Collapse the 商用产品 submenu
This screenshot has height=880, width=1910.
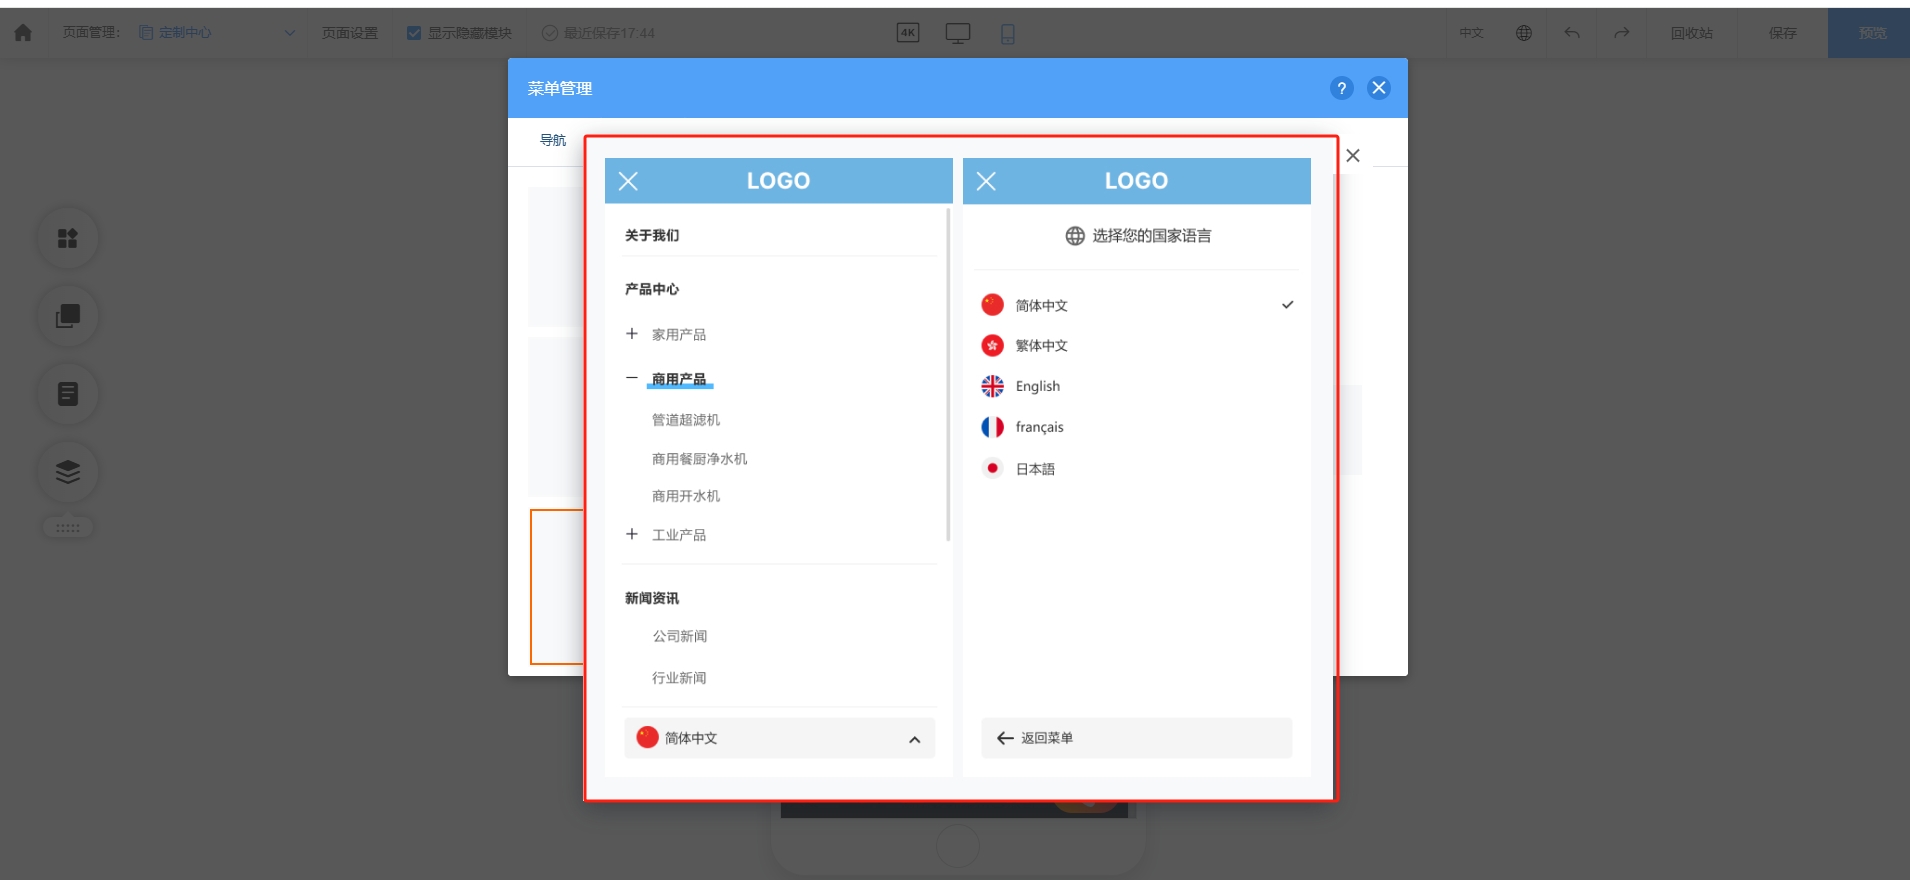pos(632,379)
